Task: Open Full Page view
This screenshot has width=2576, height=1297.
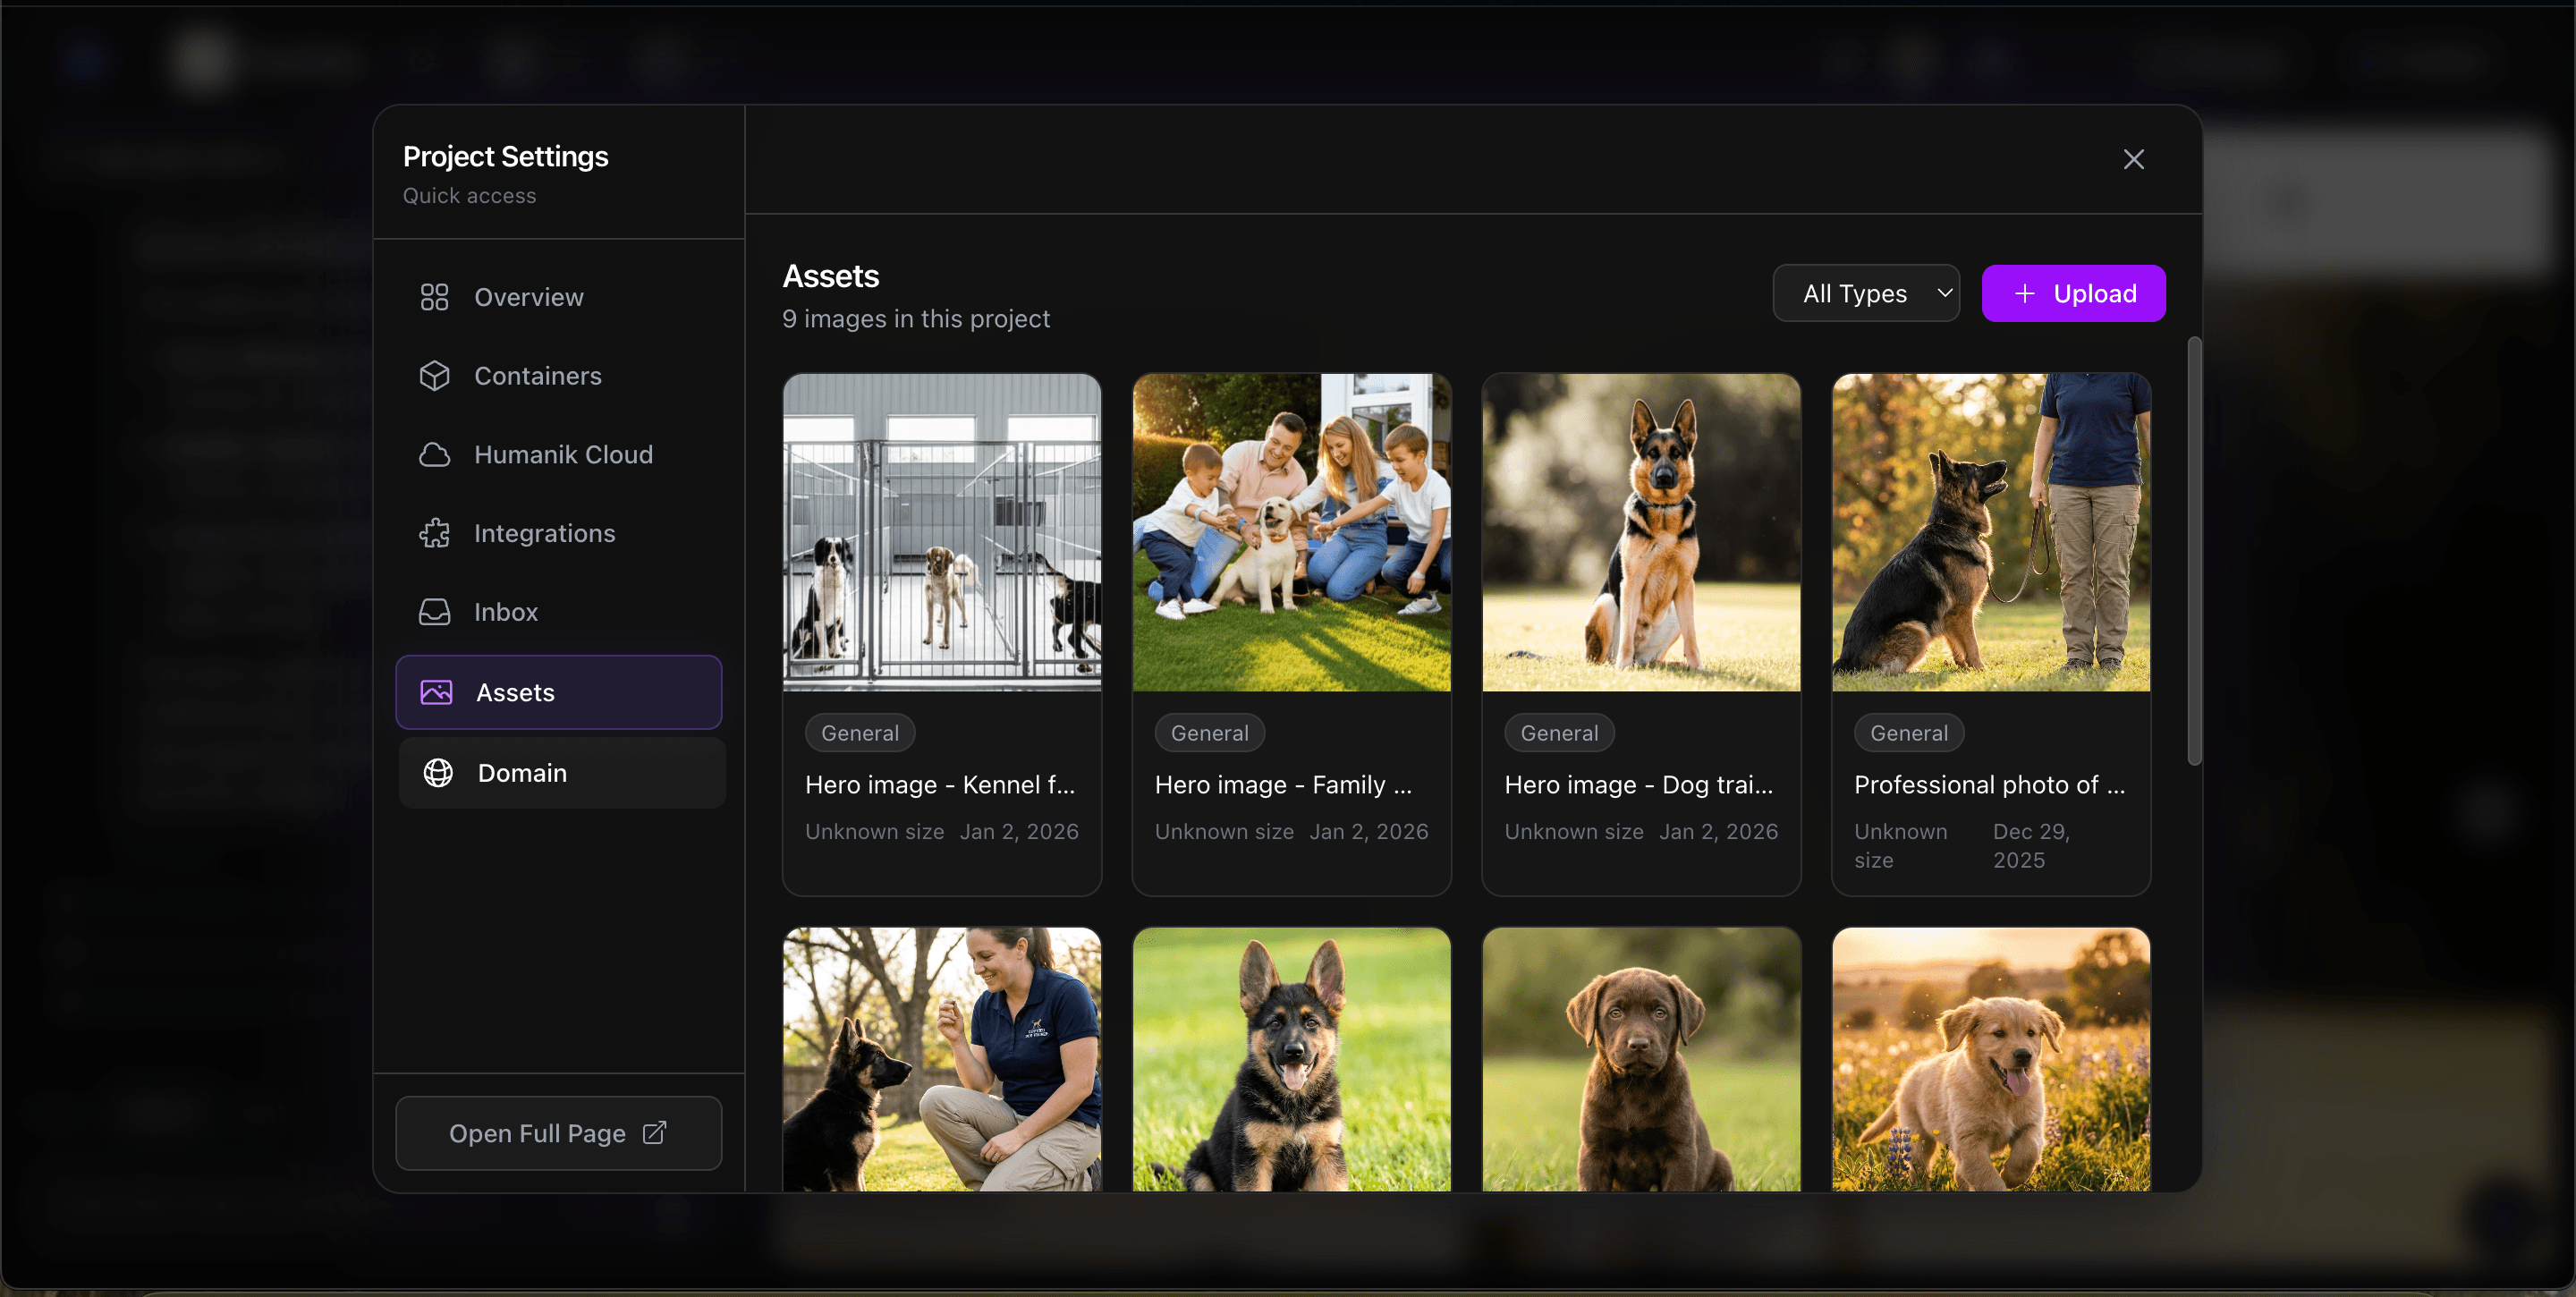Action: tap(558, 1133)
